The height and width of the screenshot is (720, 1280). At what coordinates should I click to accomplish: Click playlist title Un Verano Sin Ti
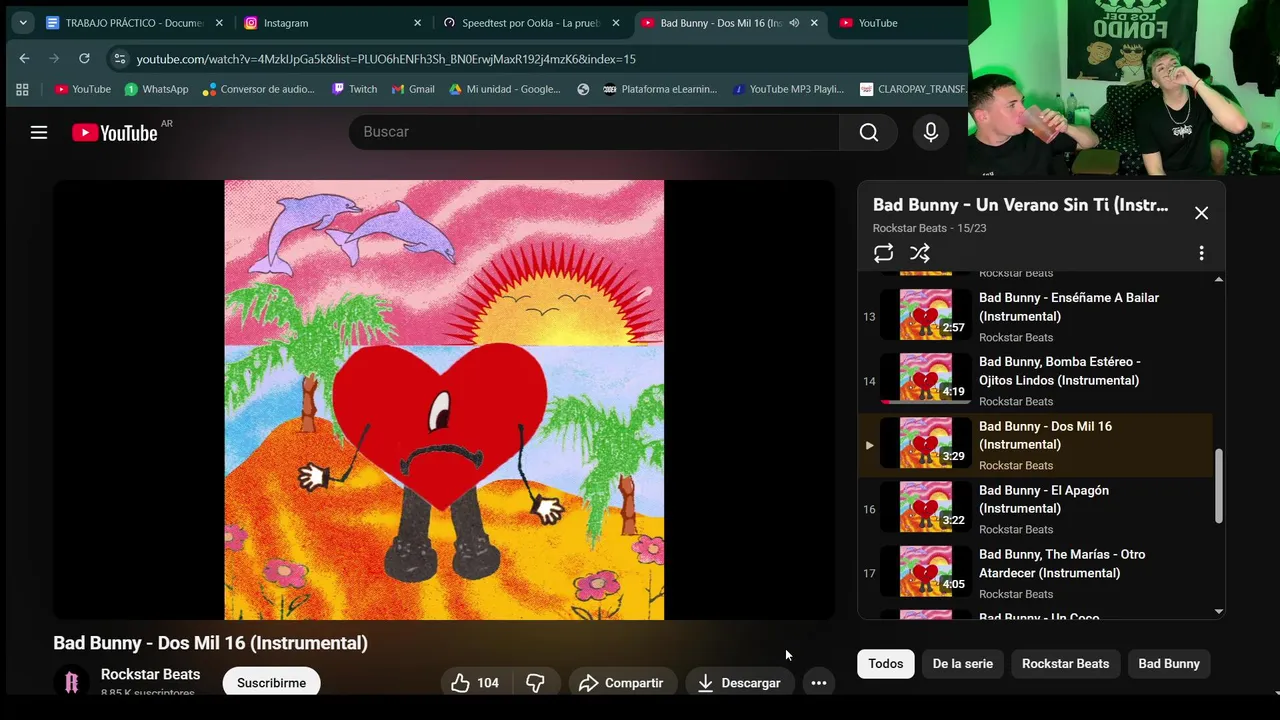(1020, 205)
